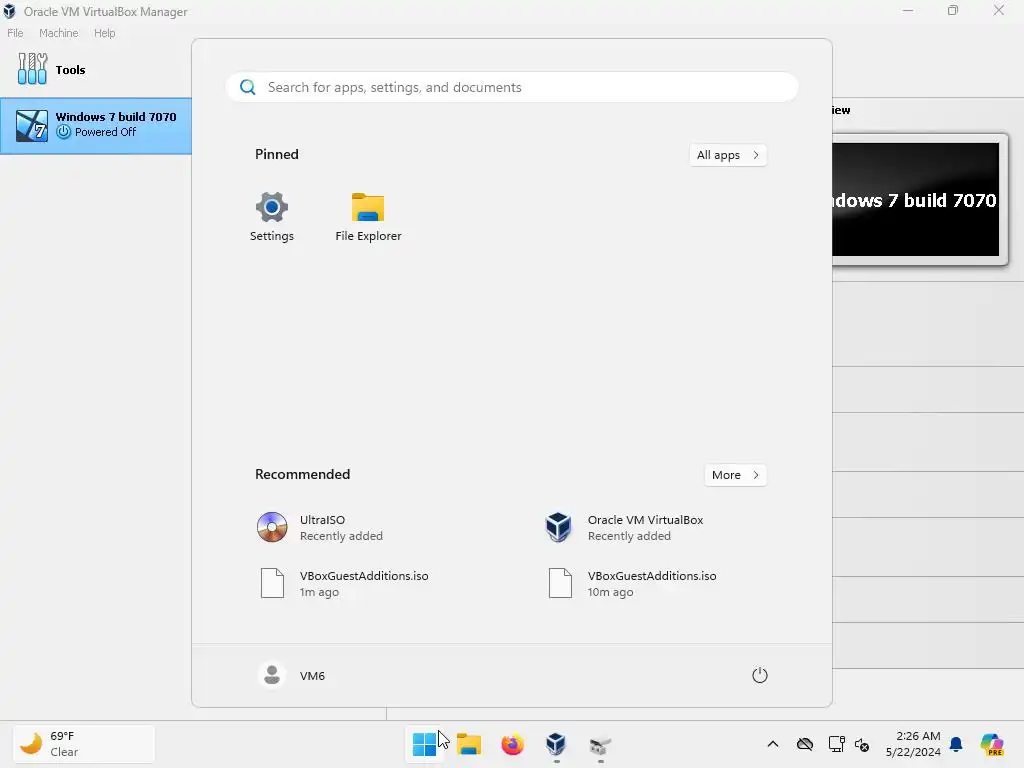Open the File menu in VirtualBox
Image resolution: width=1024 pixels, height=768 pixels.
click(x=15, y=33)
